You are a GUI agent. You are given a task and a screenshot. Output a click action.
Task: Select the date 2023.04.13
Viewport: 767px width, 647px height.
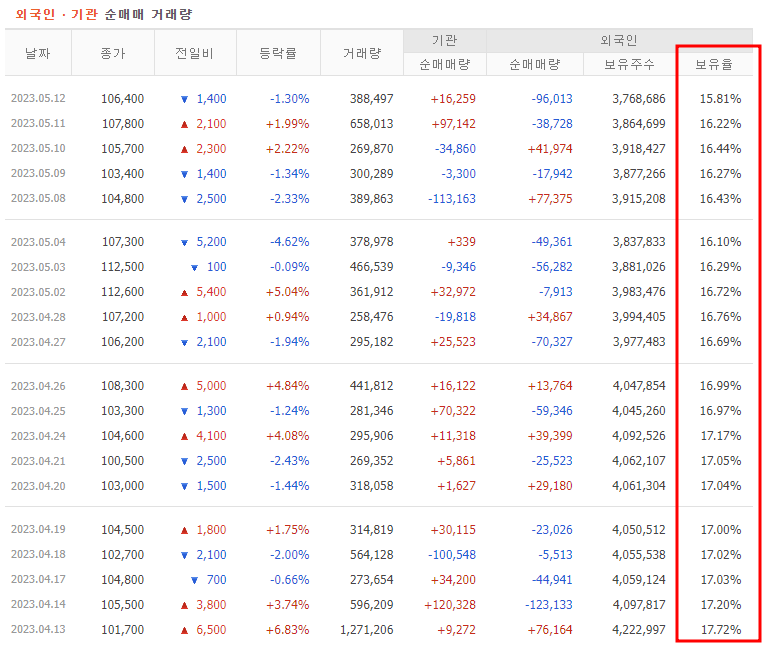[x=38, y=629]
